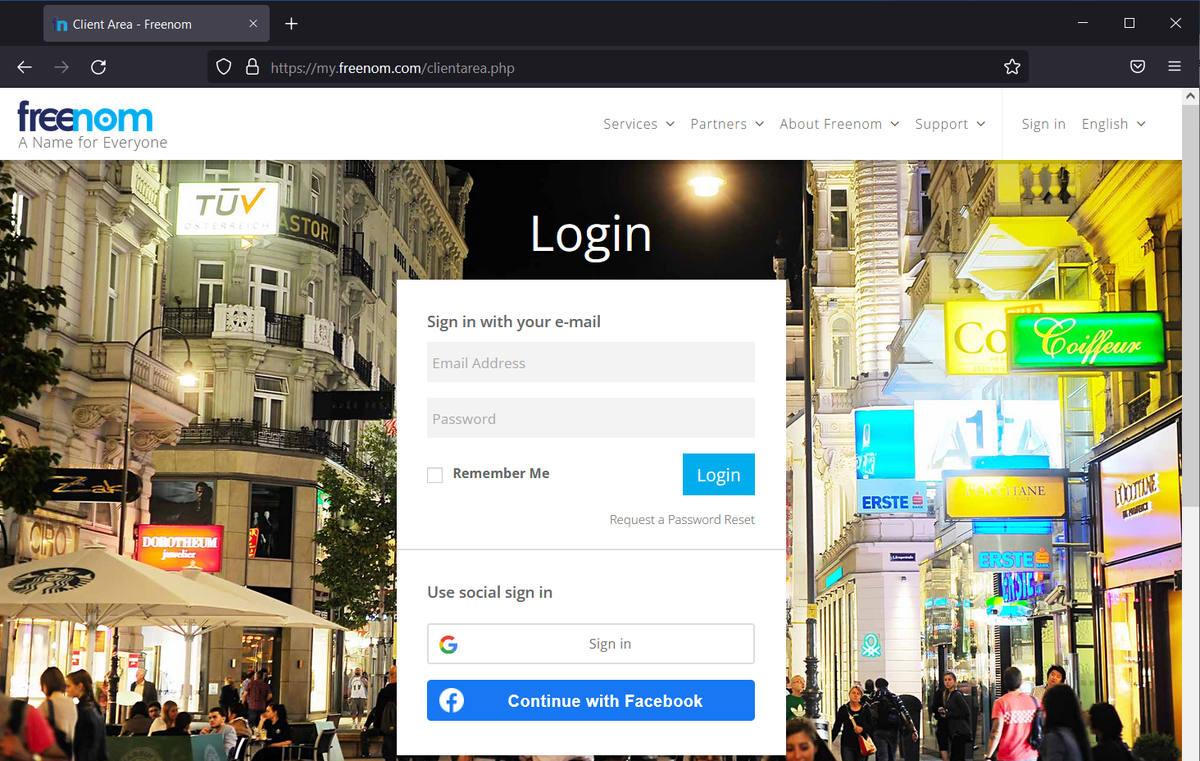Open the tracking protection shield icon
Viewport: 1200px width, 761px height.
click(224, 67)
